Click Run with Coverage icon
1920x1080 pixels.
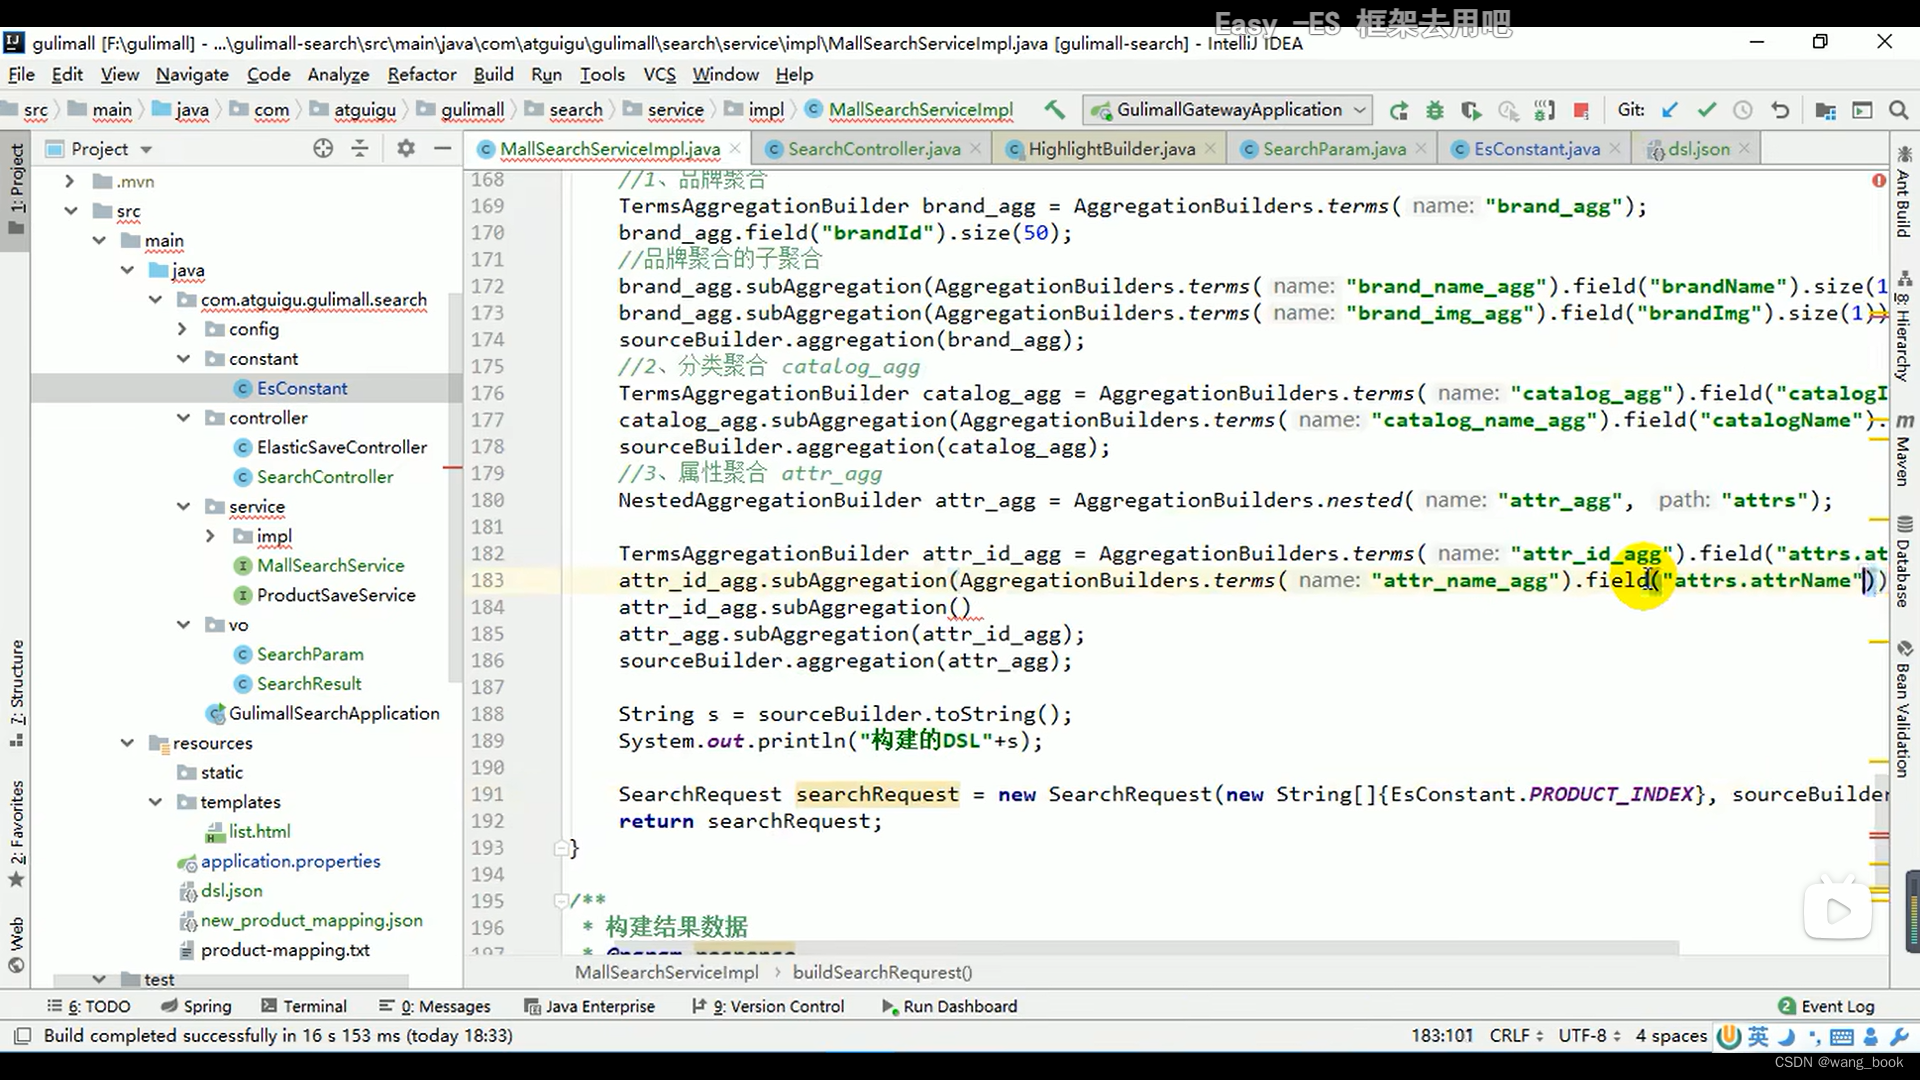pyautogui.click(x=1471, y=110)
